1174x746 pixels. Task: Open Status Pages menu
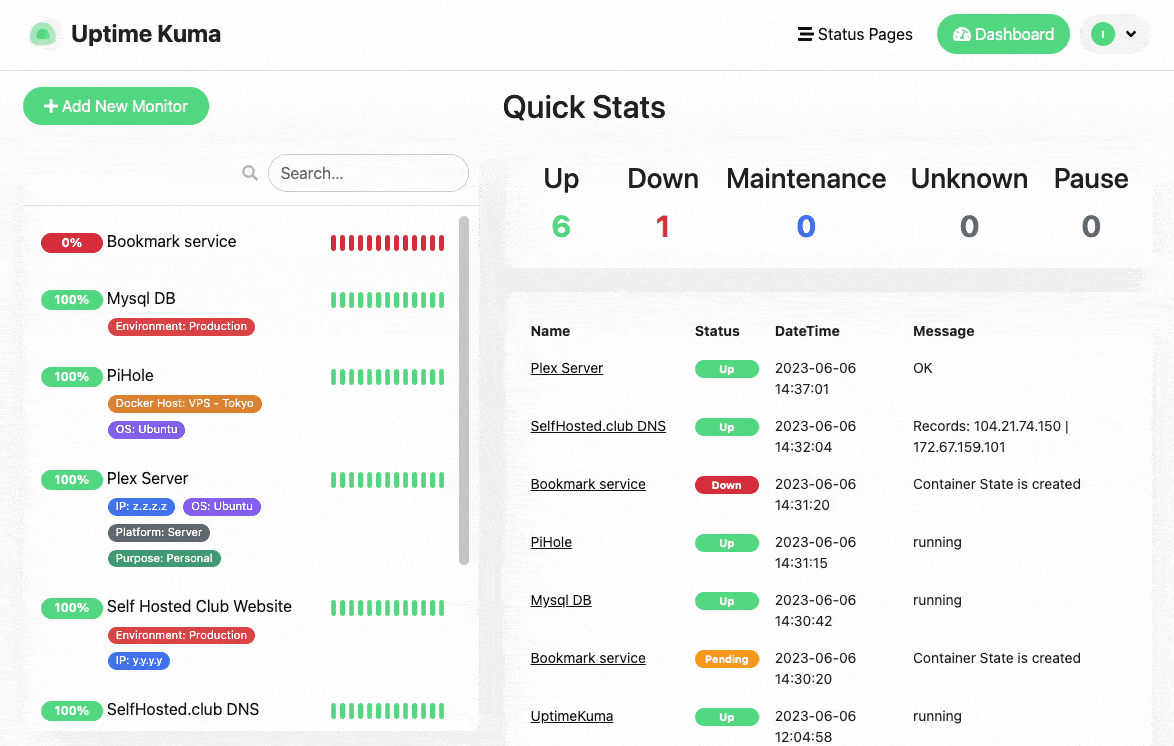coord(855,34)
